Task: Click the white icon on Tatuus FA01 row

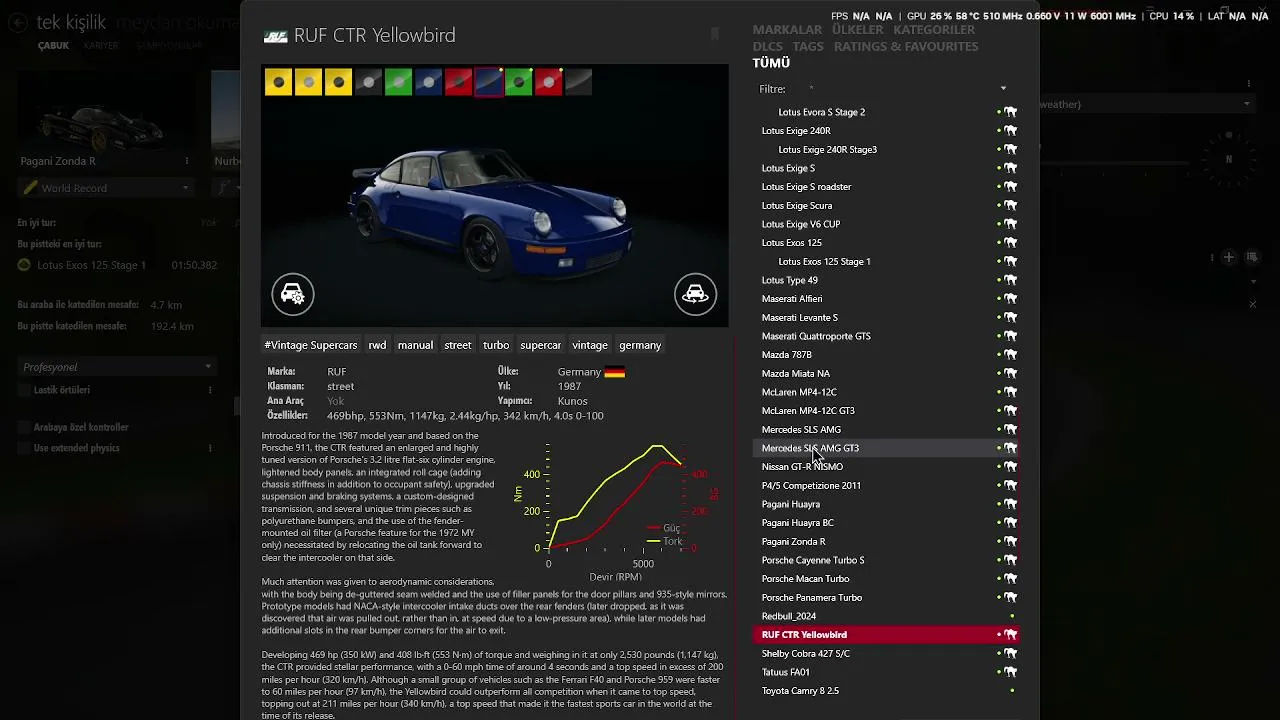Action: (1011, 672)
